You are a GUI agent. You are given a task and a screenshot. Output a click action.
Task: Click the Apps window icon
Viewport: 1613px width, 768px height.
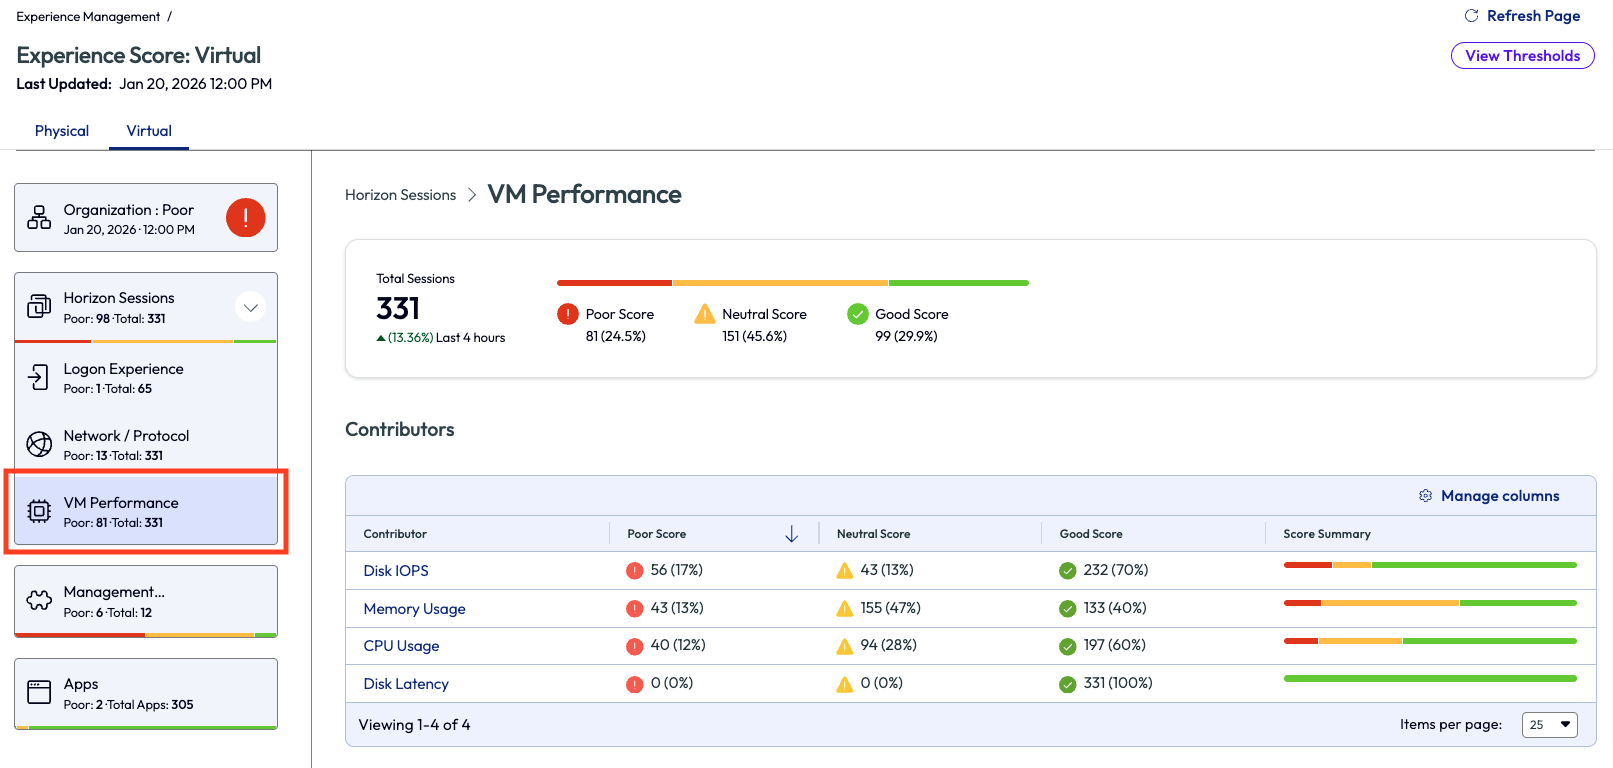click(39, 692)
